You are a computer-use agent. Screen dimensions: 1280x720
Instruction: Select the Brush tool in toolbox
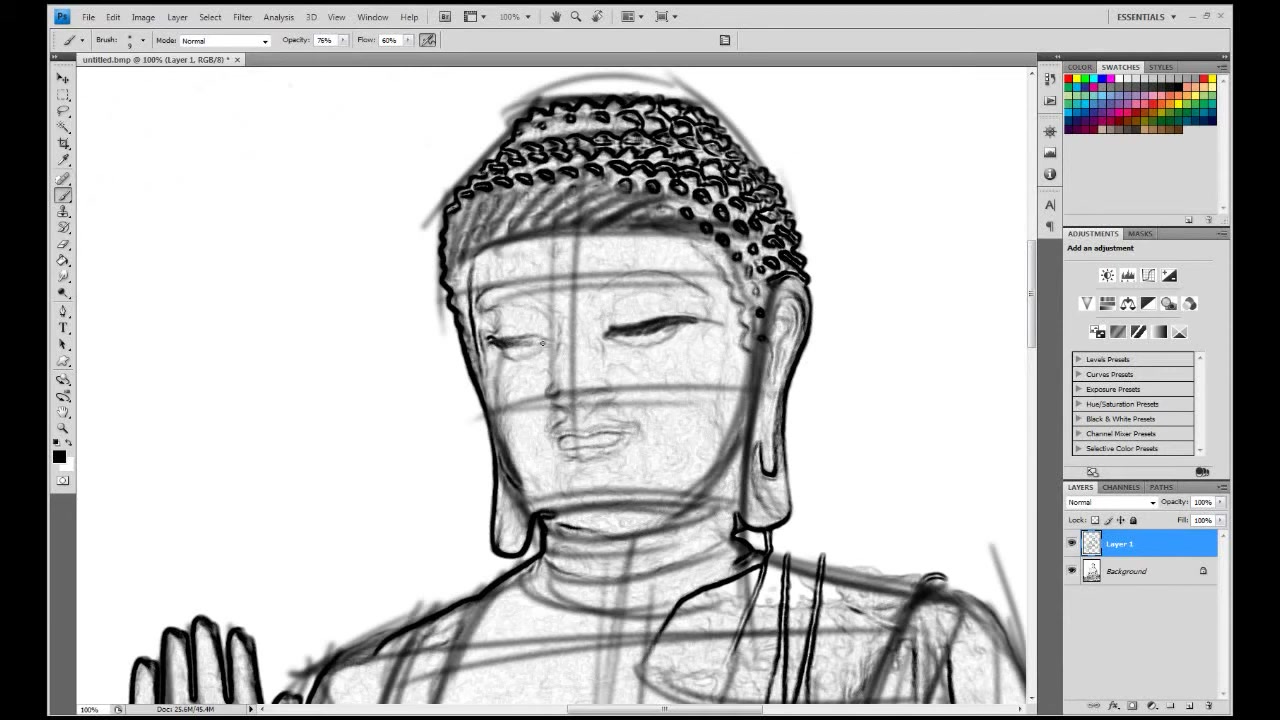pos(63,195)
